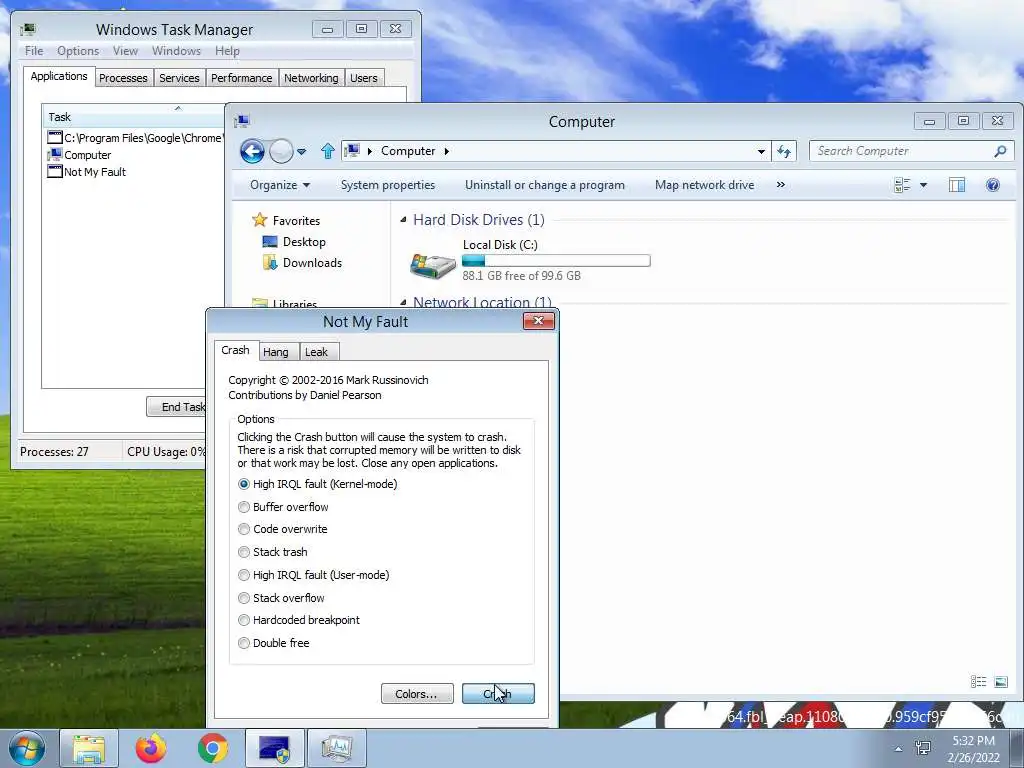Click the Back arrow in Computer window
The height and width of the screenshot is (768, 1024).
coord(252,152)
